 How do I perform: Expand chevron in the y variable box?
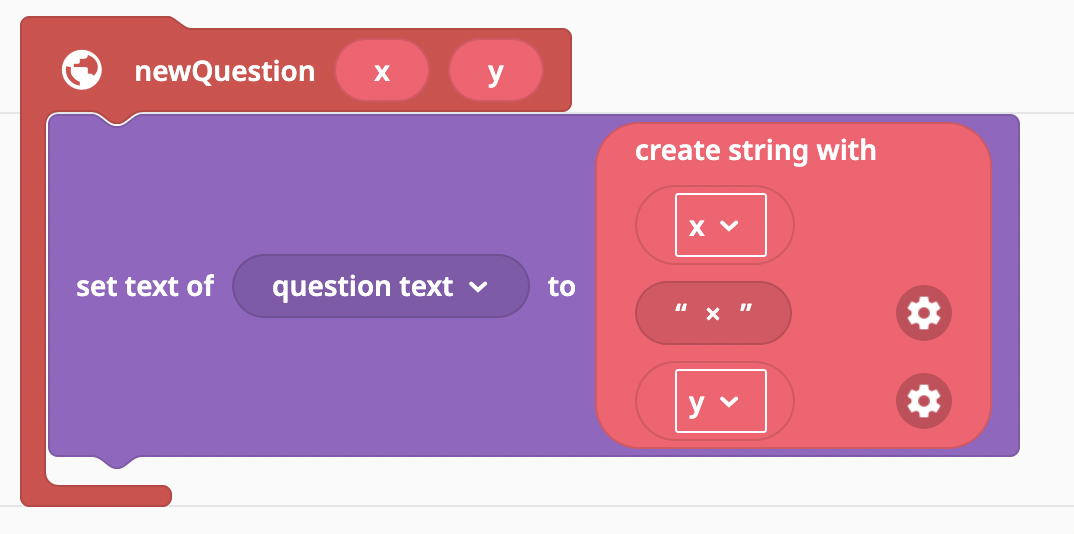[729, 401]
